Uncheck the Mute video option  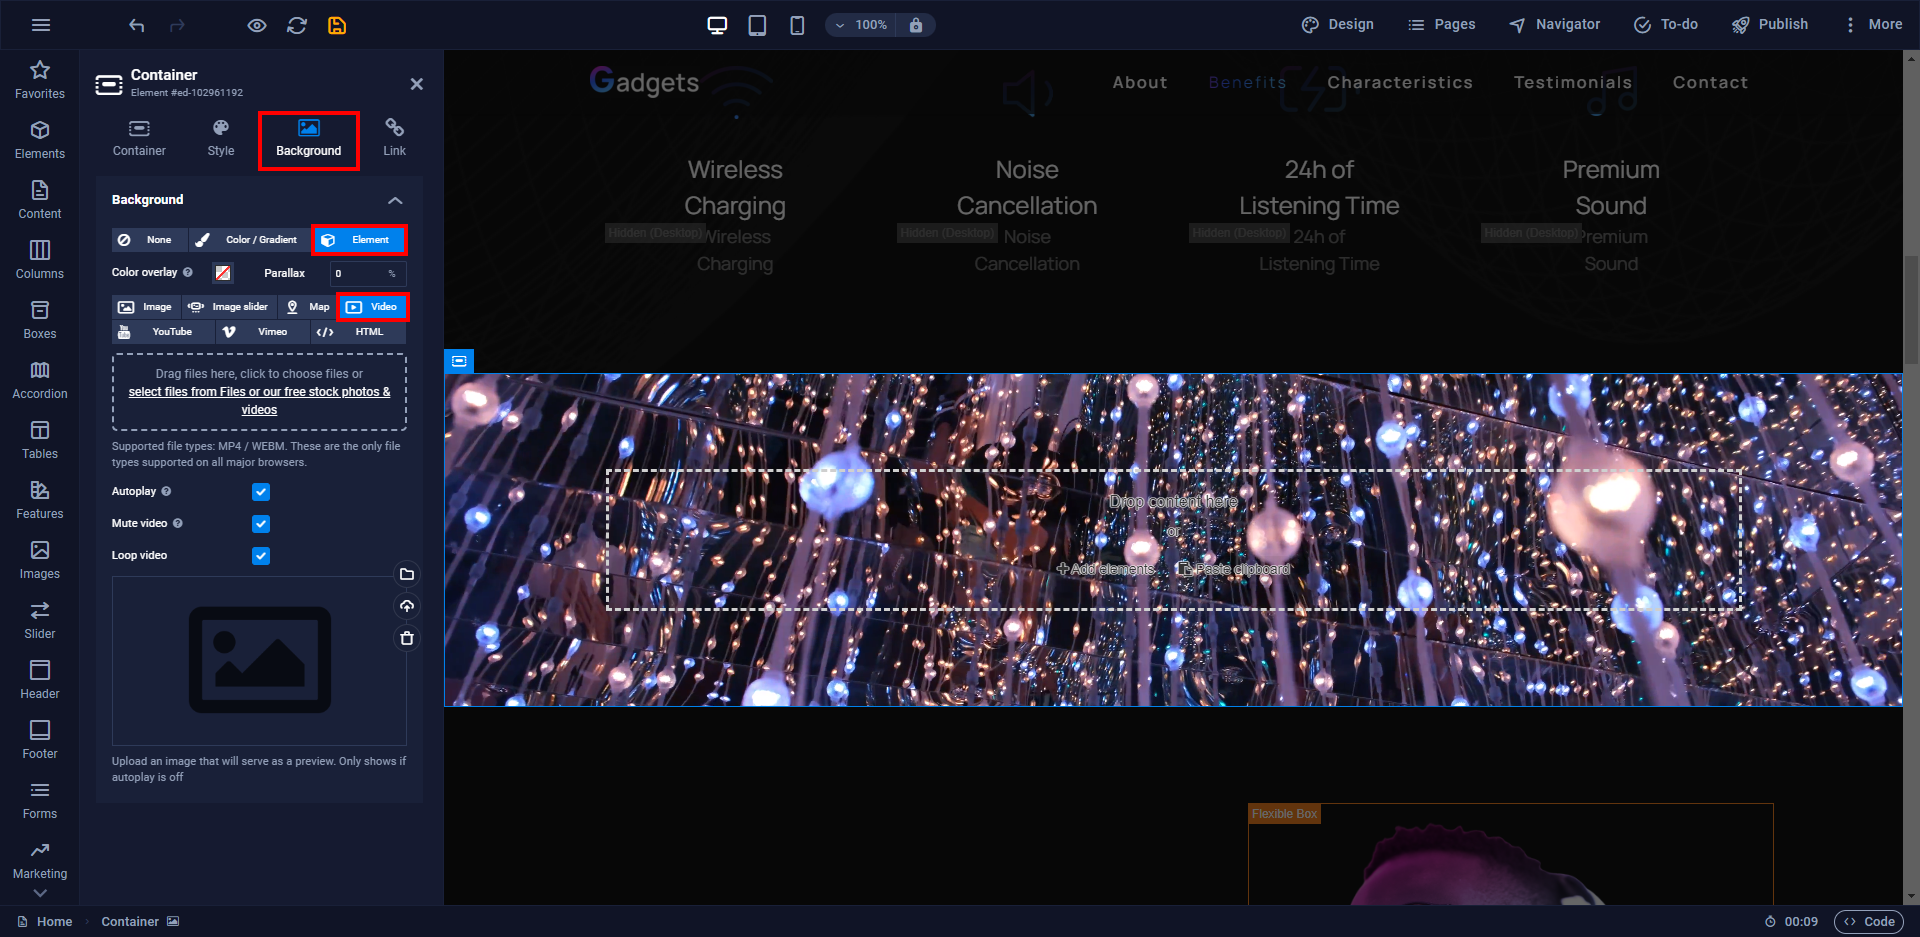[x=260, y=523]
